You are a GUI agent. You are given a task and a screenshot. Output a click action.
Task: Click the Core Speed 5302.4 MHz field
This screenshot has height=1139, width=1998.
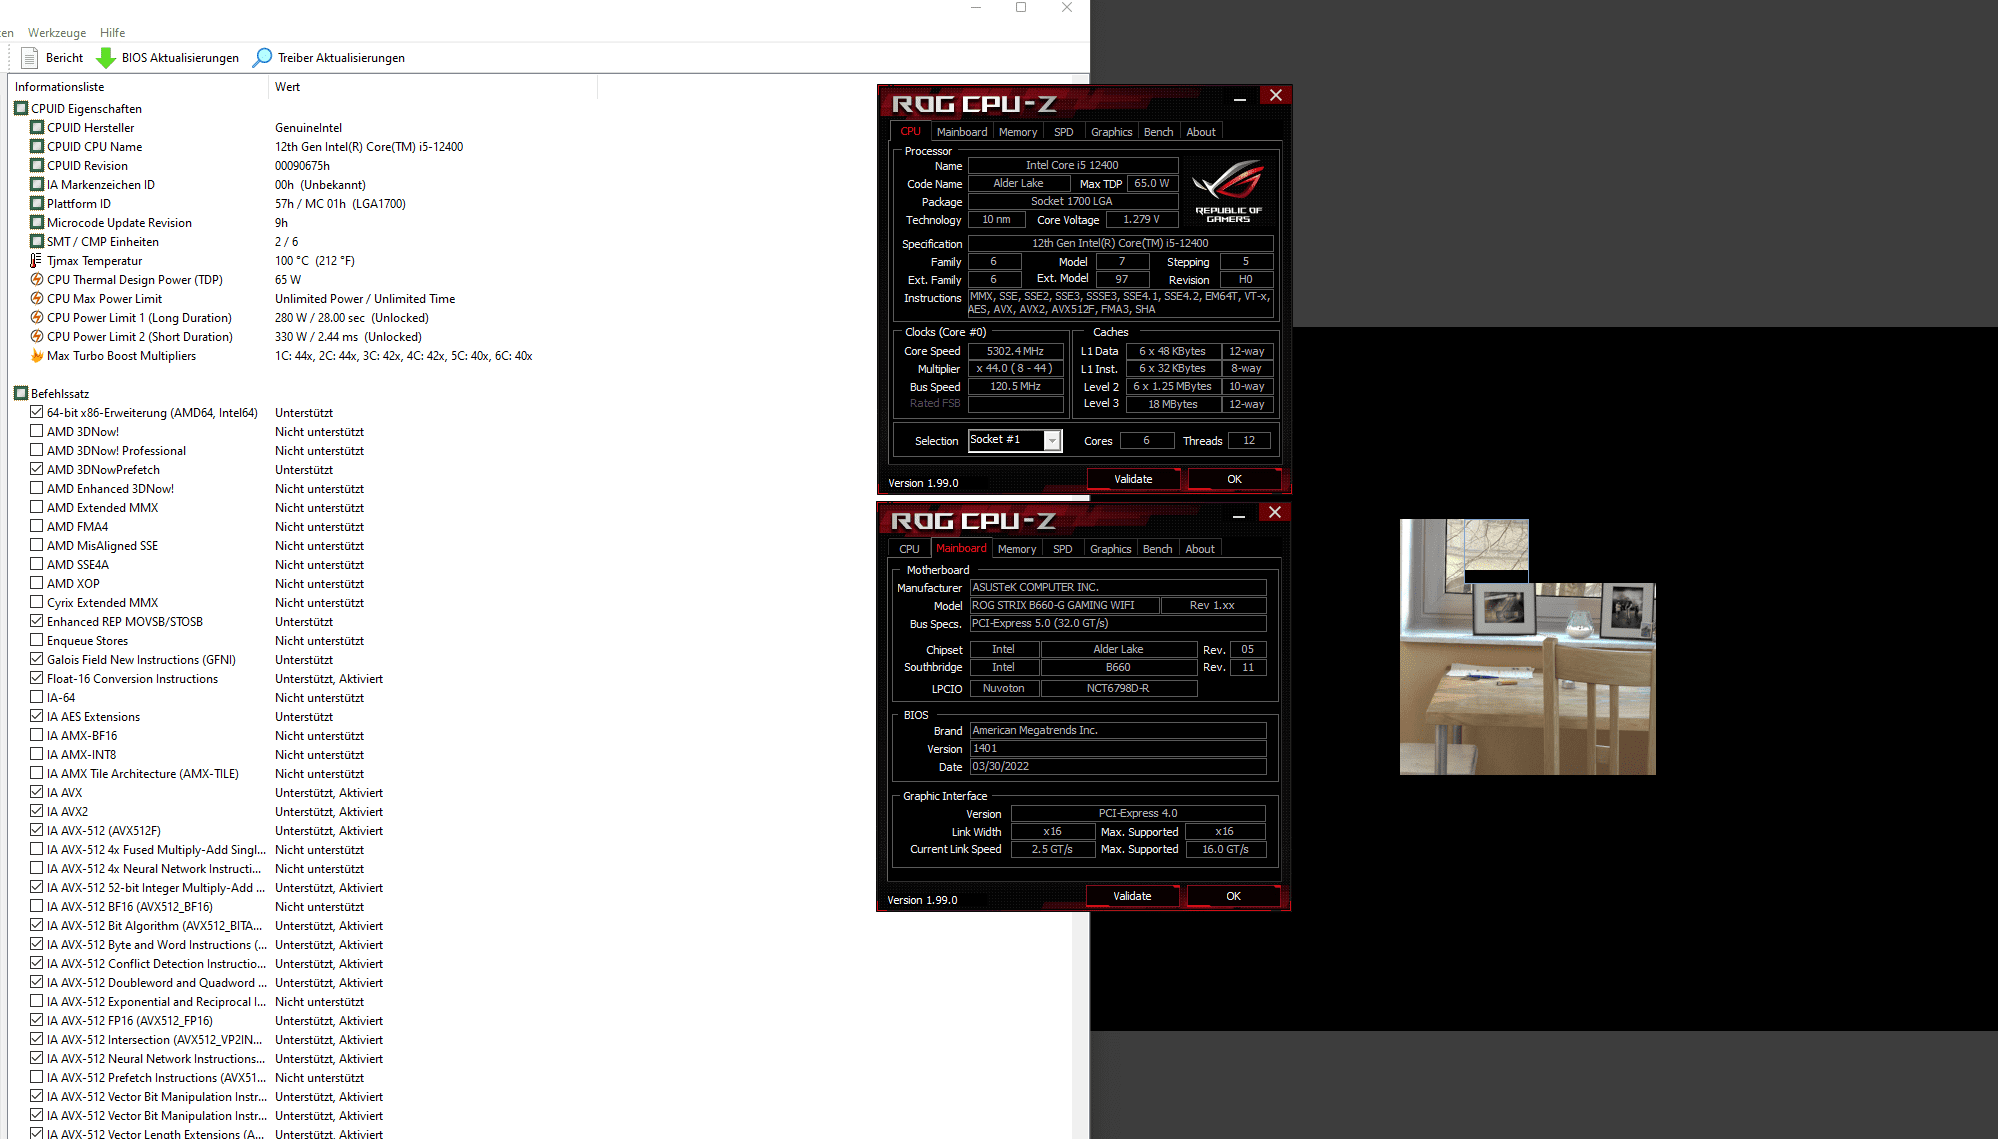(1015, 351)
